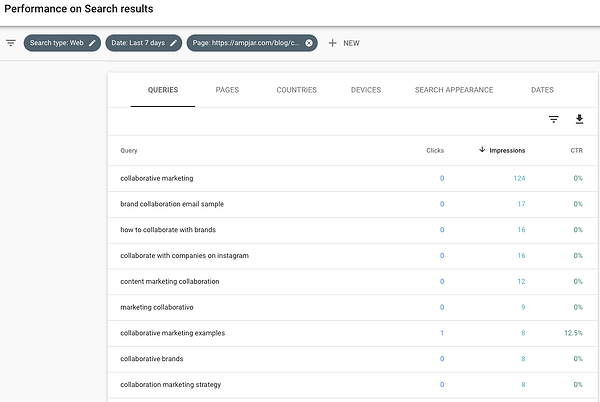The image size is (600, 402).
Task: Edit the Date: Last 7 days filter
Action: point(174,43)
